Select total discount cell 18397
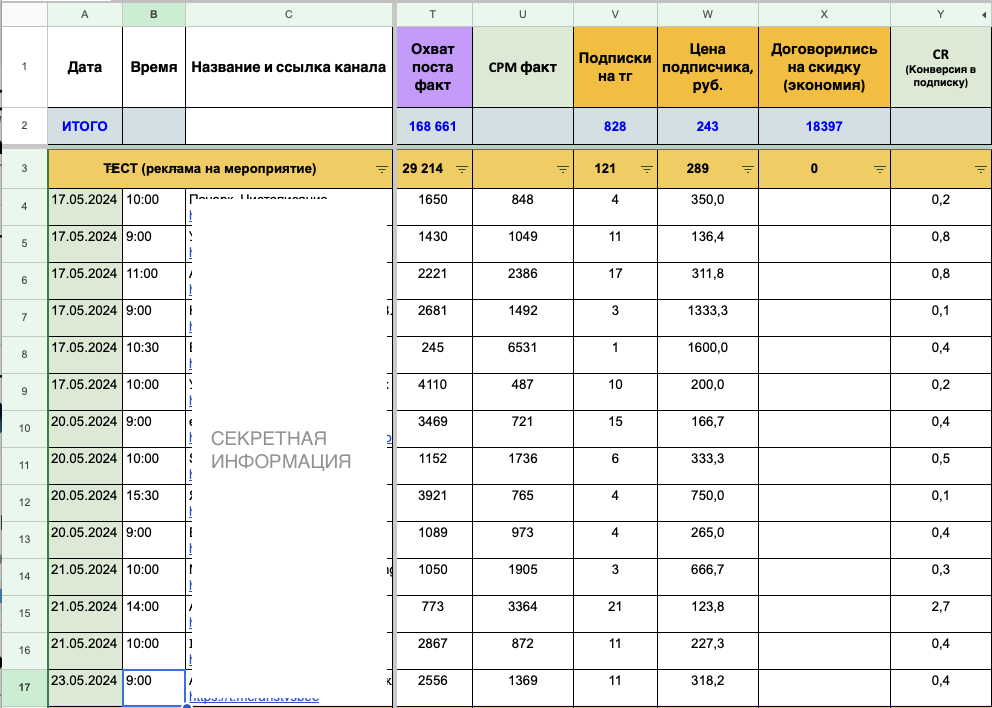The image size is (992, 708). (x=824, y=126)
